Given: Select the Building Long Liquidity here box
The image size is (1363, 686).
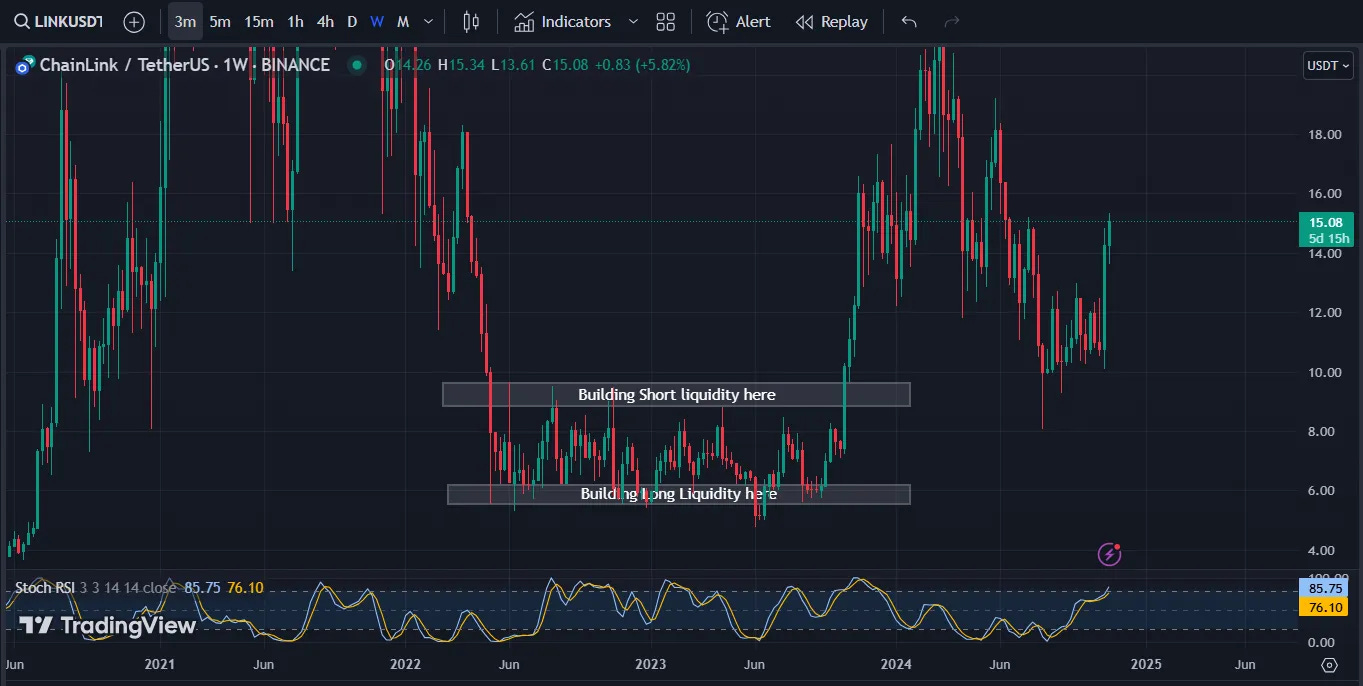Looking at the screenshot, I should point(679,494).
